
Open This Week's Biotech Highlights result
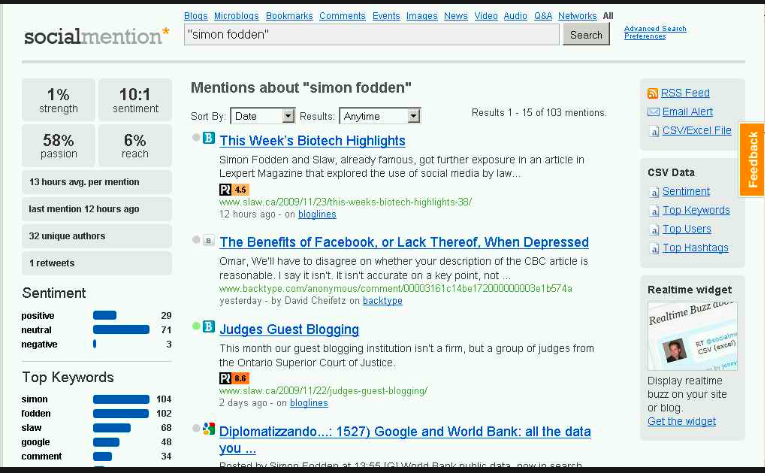point(312,141)
